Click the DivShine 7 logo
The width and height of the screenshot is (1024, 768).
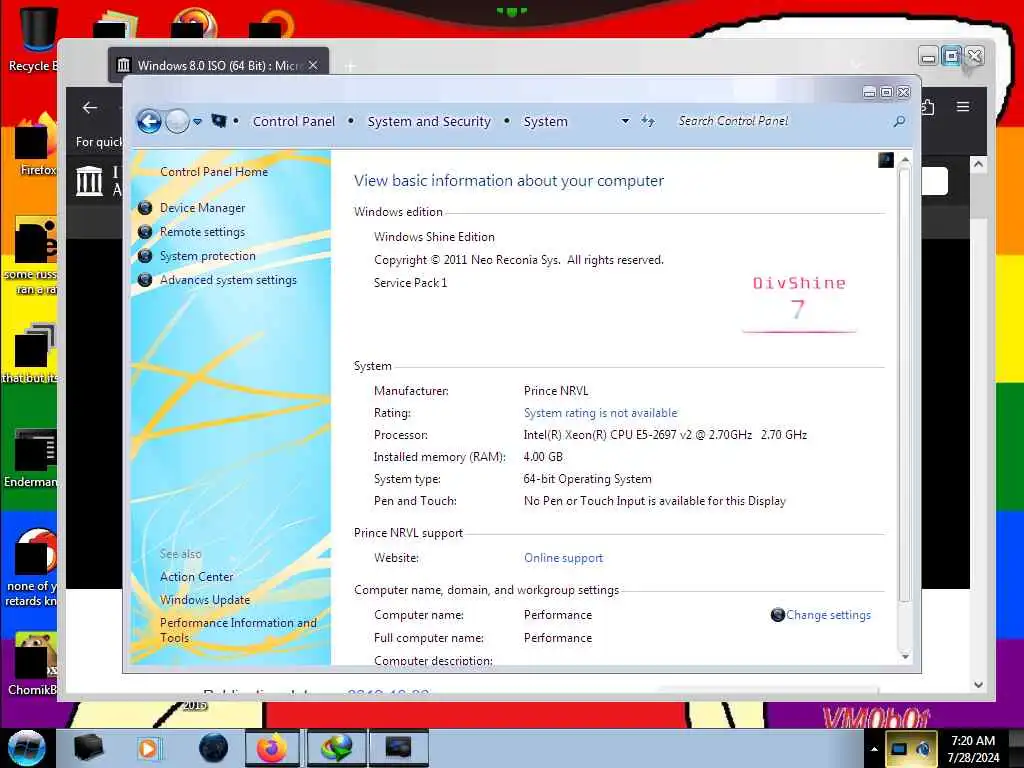[x=799, y=304]
